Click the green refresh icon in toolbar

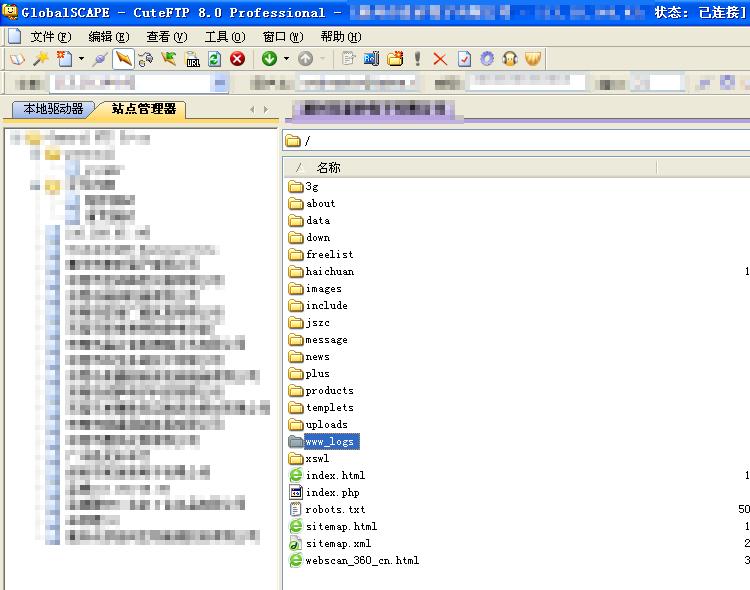tap(214, 59)
